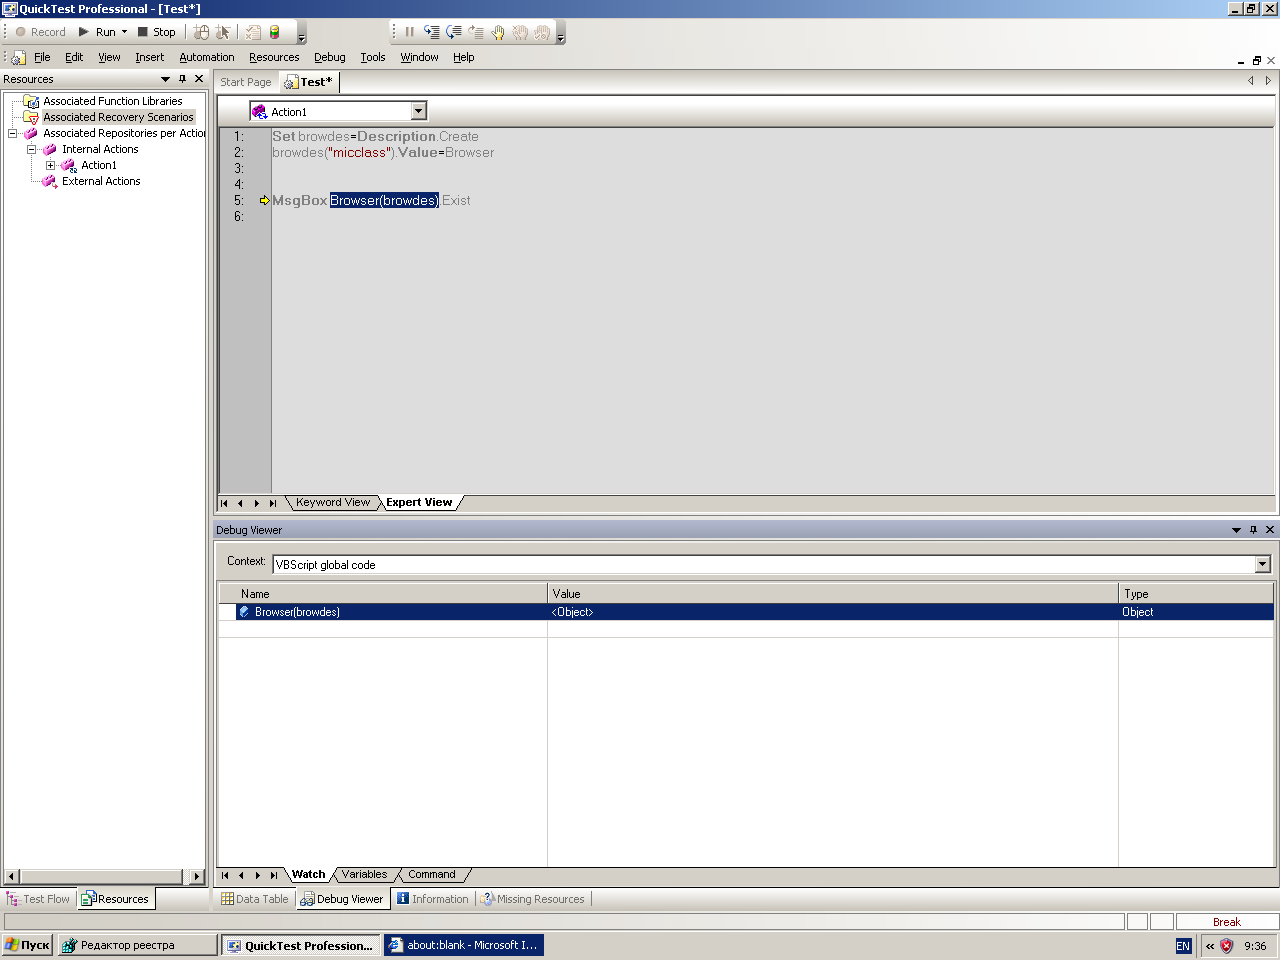This screenshot has width=1280, height=960.
Task: Click the Low-Level Recording mouse icon
Action: pos(201,32)
